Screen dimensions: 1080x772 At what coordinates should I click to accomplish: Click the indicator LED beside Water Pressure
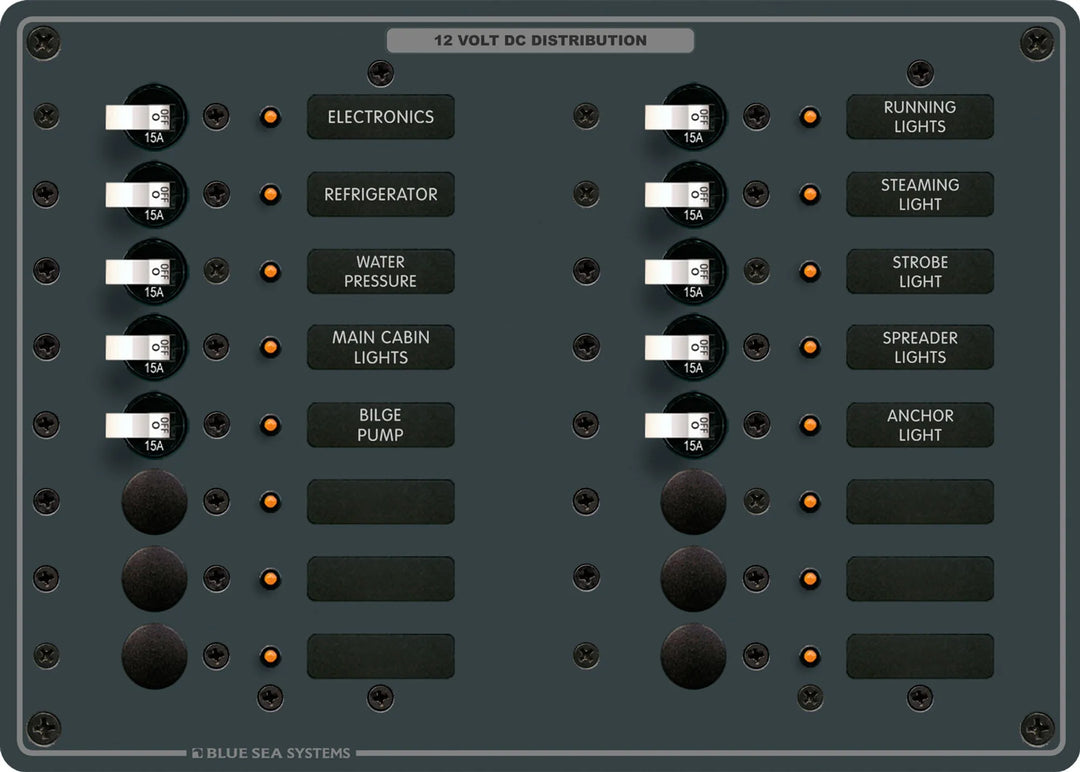(x=269, y=271)
